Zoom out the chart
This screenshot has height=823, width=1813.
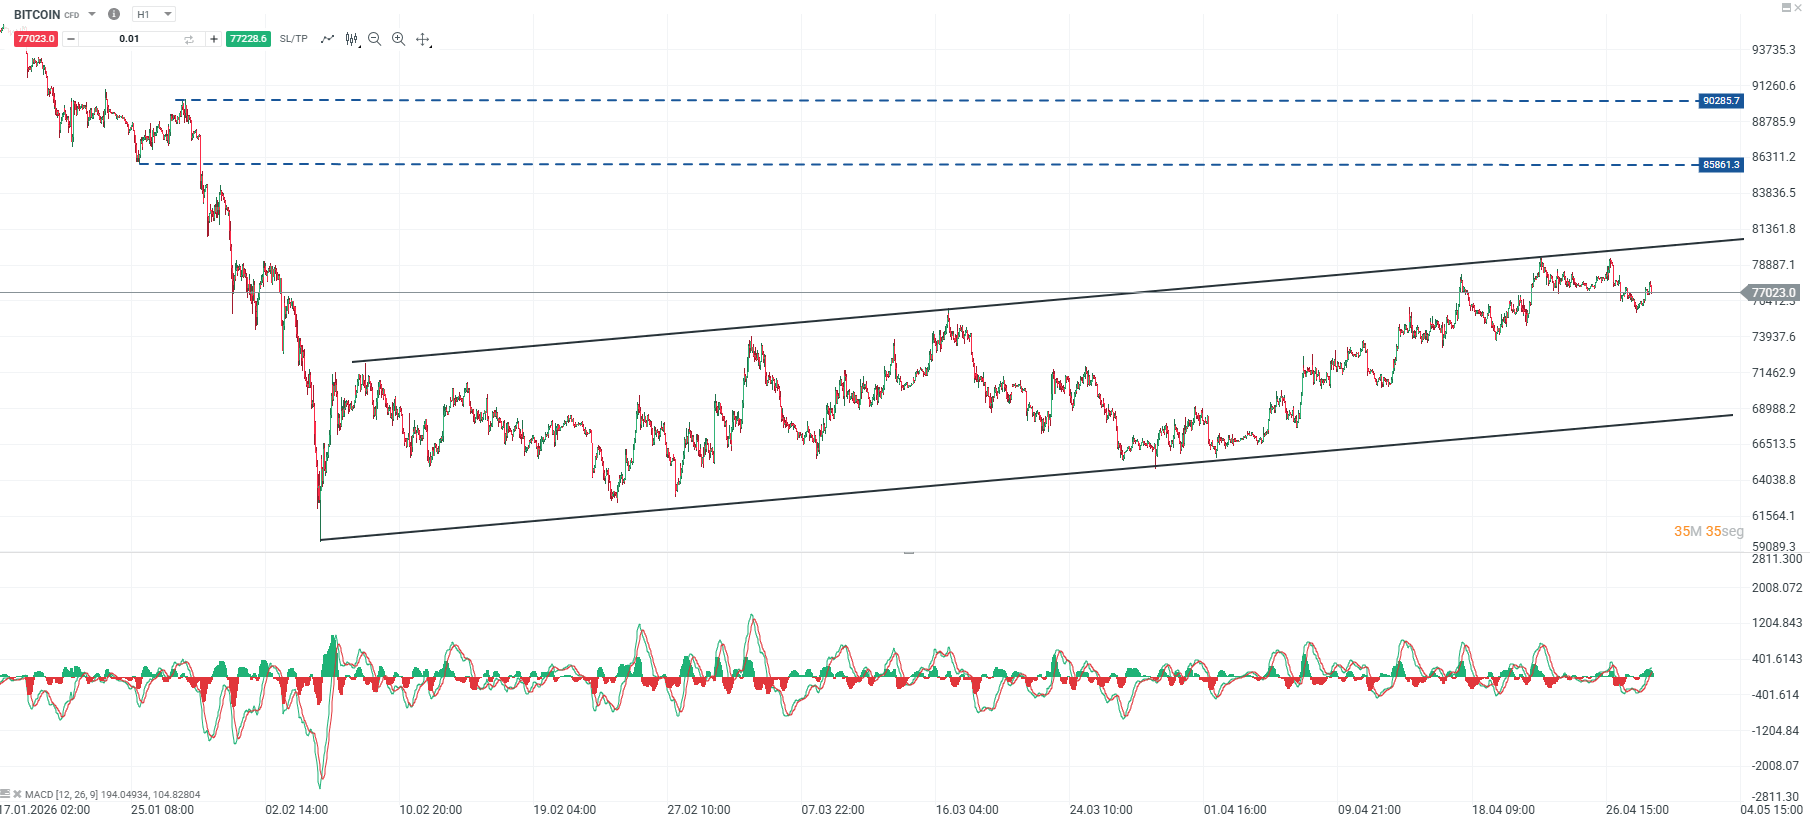tap(375, 39)
